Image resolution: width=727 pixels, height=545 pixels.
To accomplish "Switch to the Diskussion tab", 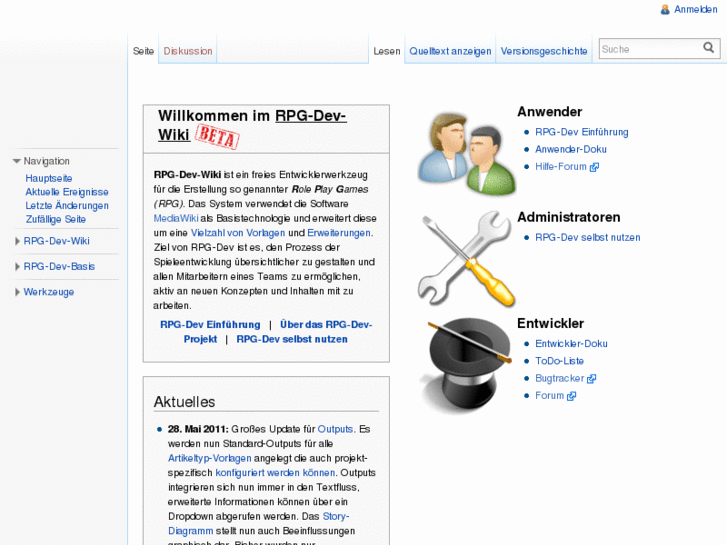I will click(188, 51).
